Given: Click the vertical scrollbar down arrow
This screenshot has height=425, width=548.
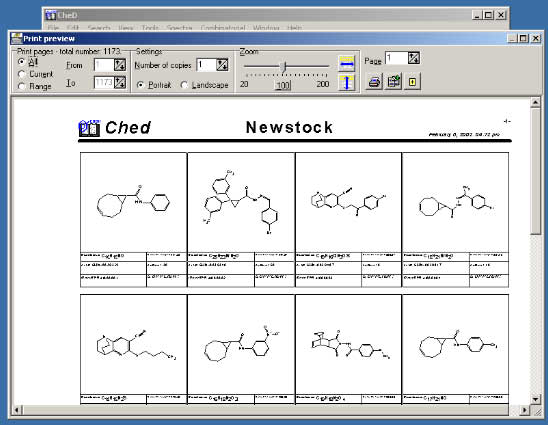Looking at the screenshot, I should (535, 399).
